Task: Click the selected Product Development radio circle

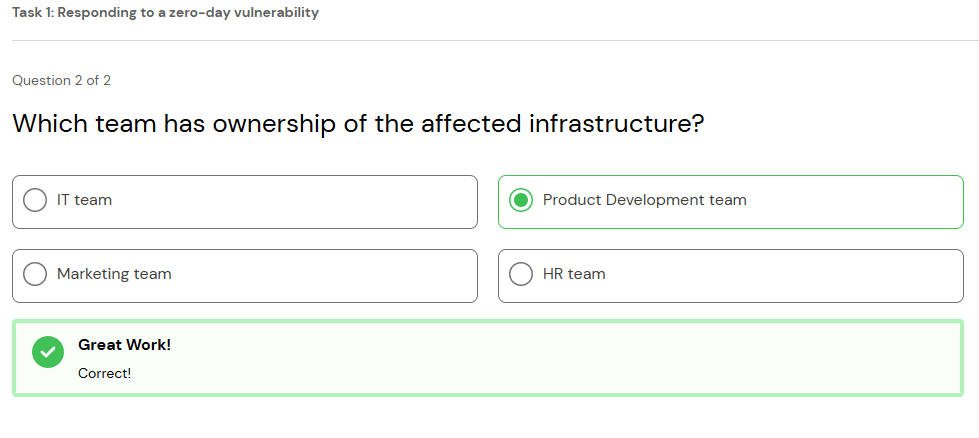Action: tap(521, 201)
